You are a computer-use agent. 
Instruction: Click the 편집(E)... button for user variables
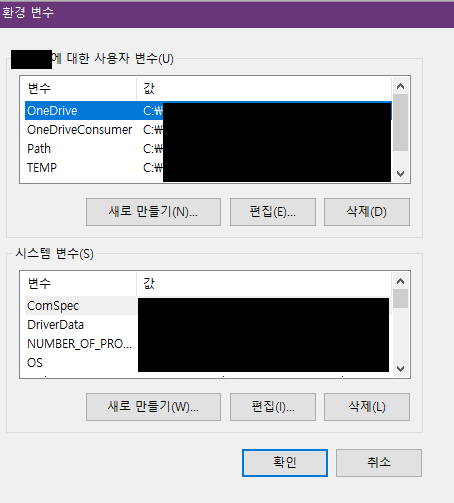(273, 212)
